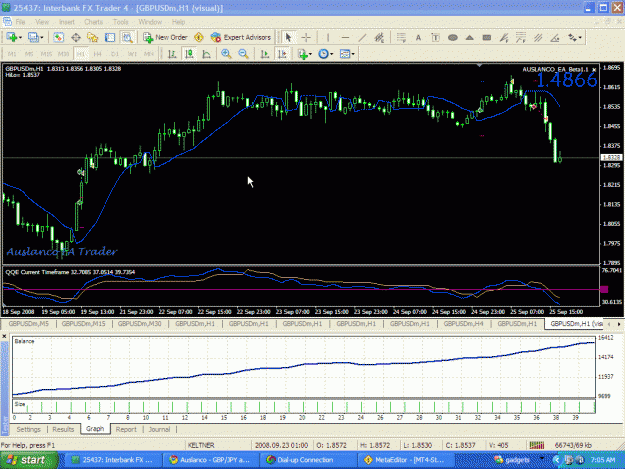
Task: Switch chart period to M1
Action: (x=12, y=54)
